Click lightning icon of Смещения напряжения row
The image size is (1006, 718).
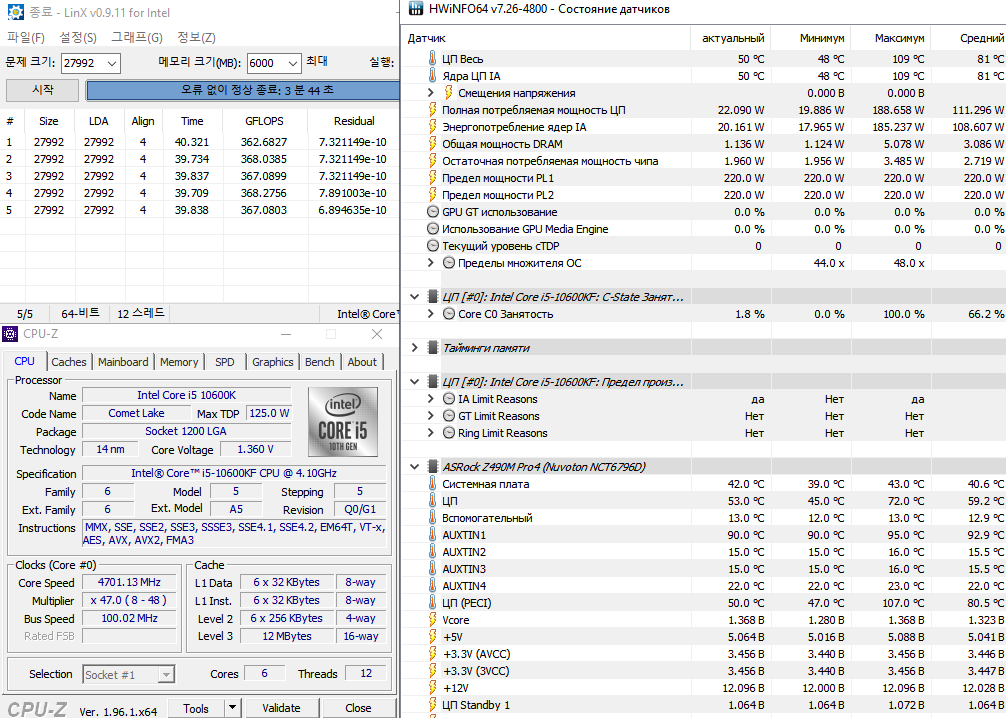(448, 93)
